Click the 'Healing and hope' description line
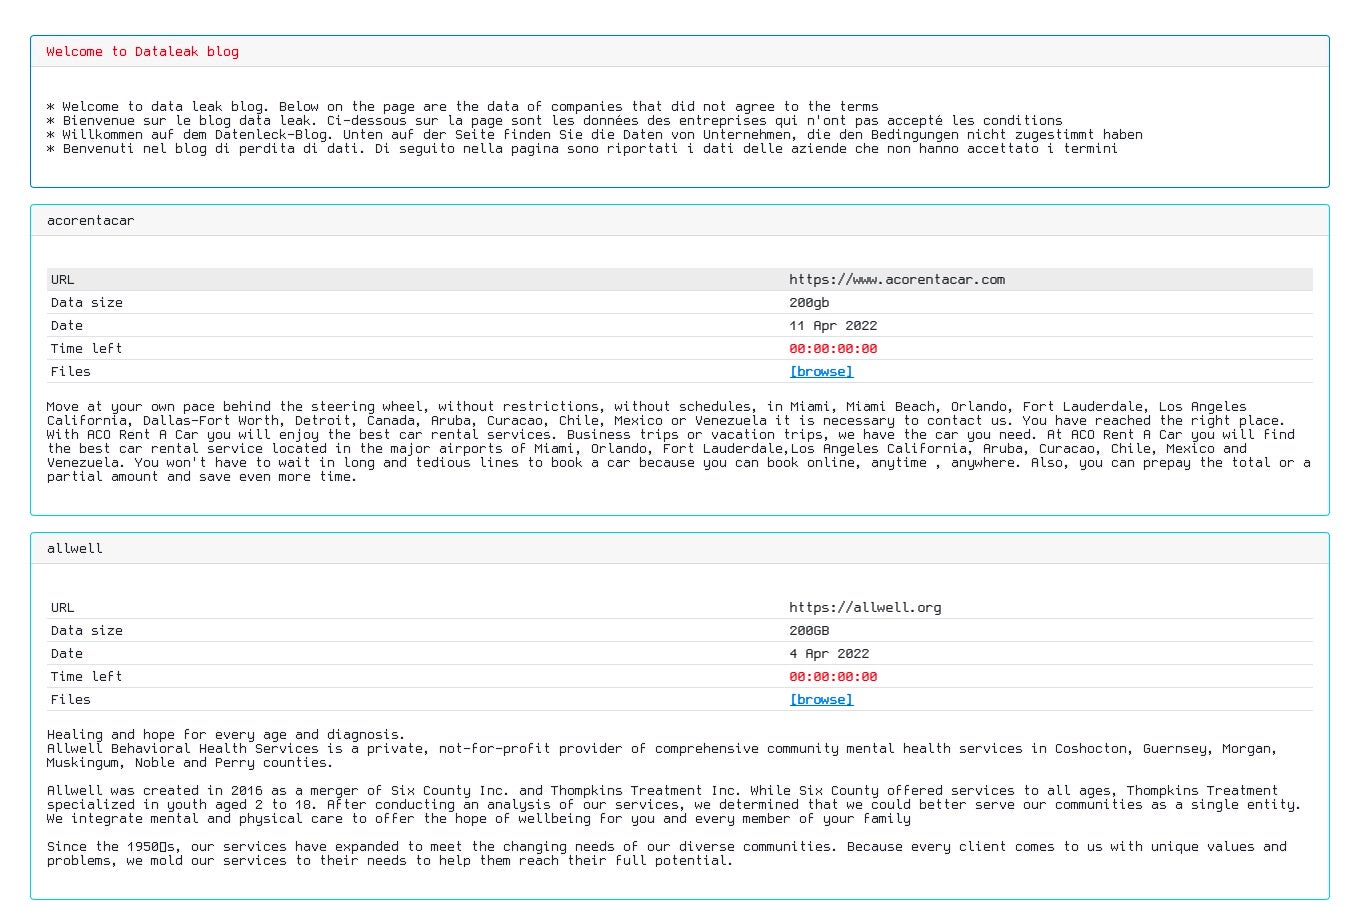This screenshot has height=907, width=1355. [226, 735]
